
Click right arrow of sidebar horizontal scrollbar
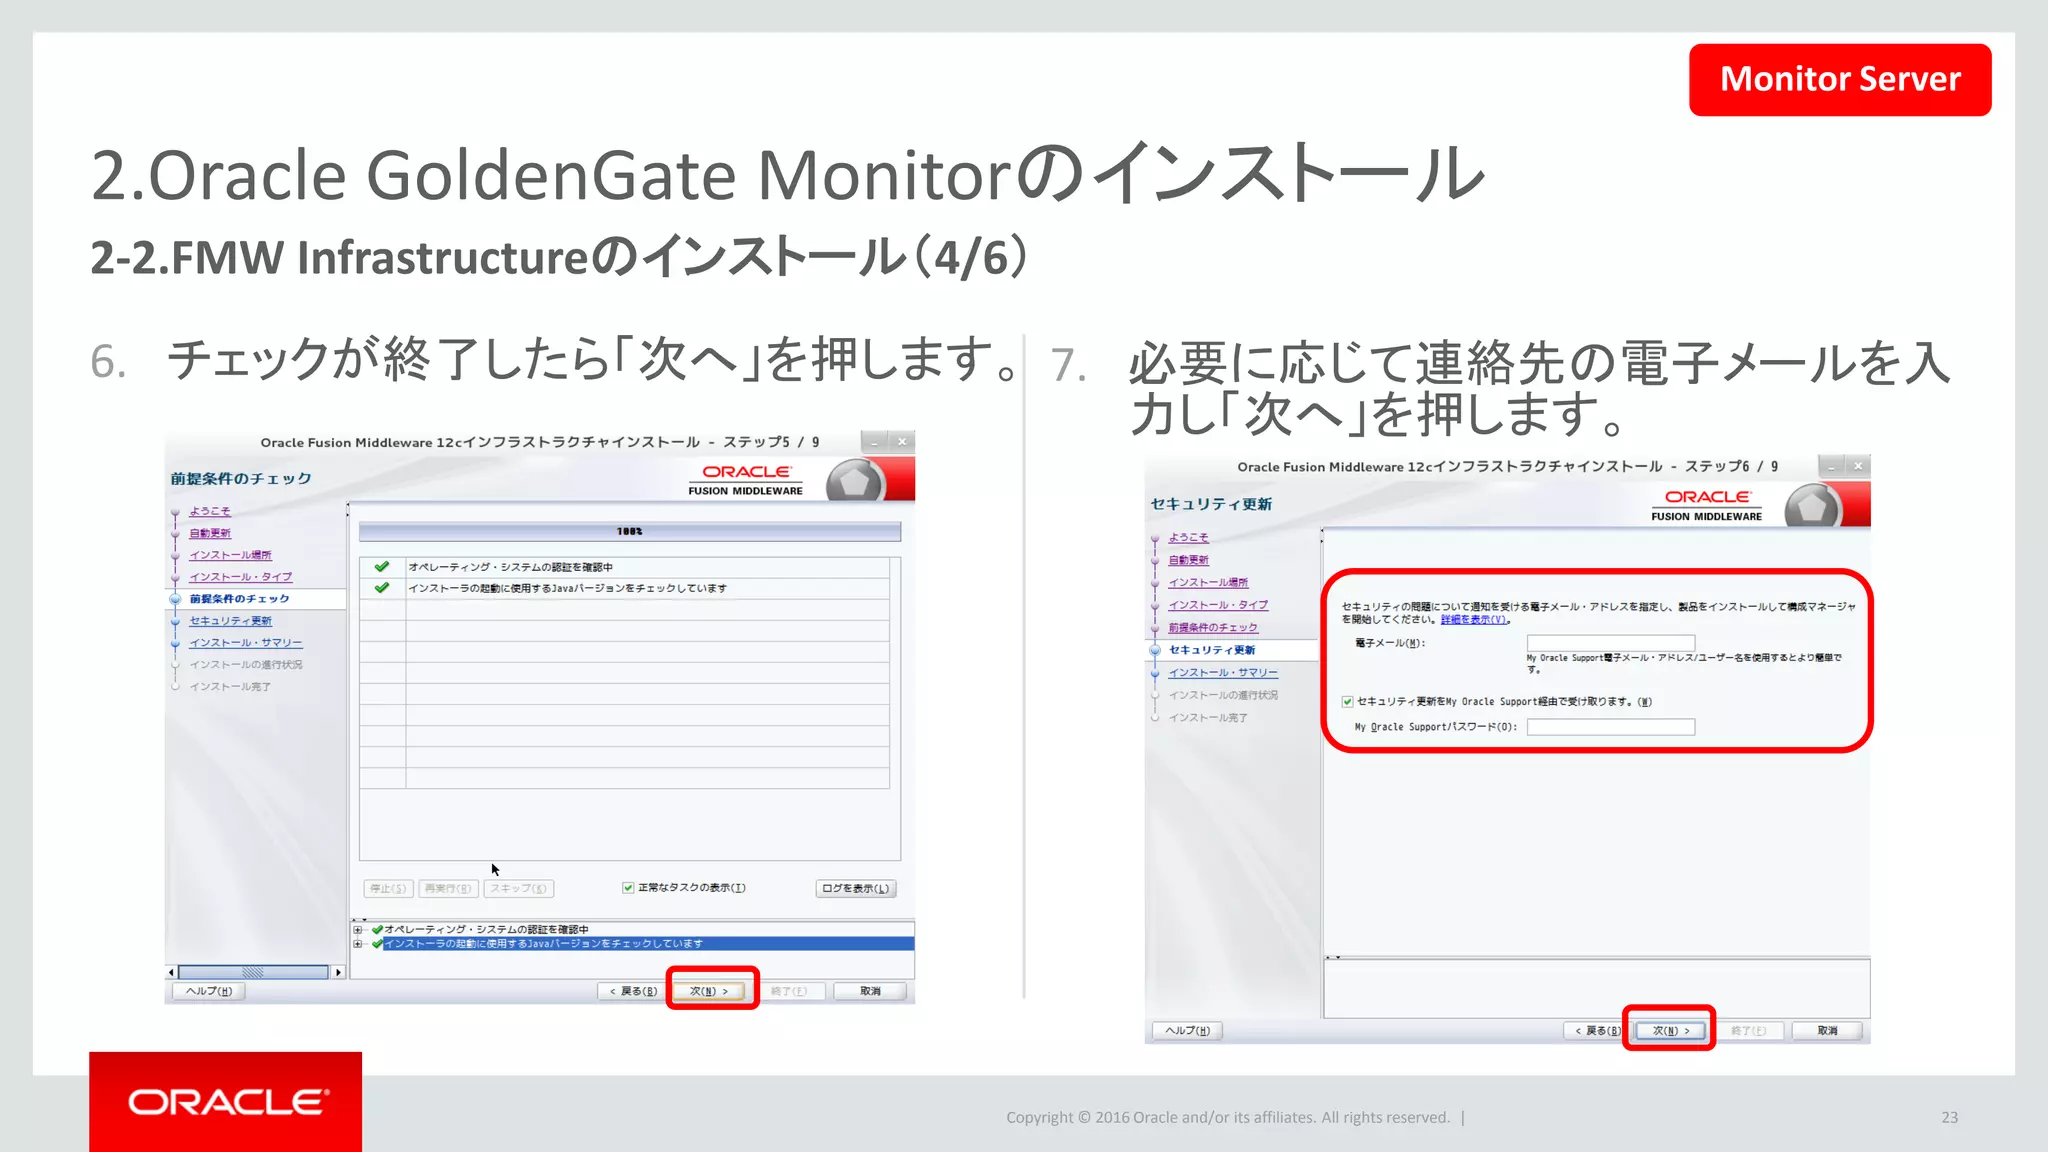[338, 972]
